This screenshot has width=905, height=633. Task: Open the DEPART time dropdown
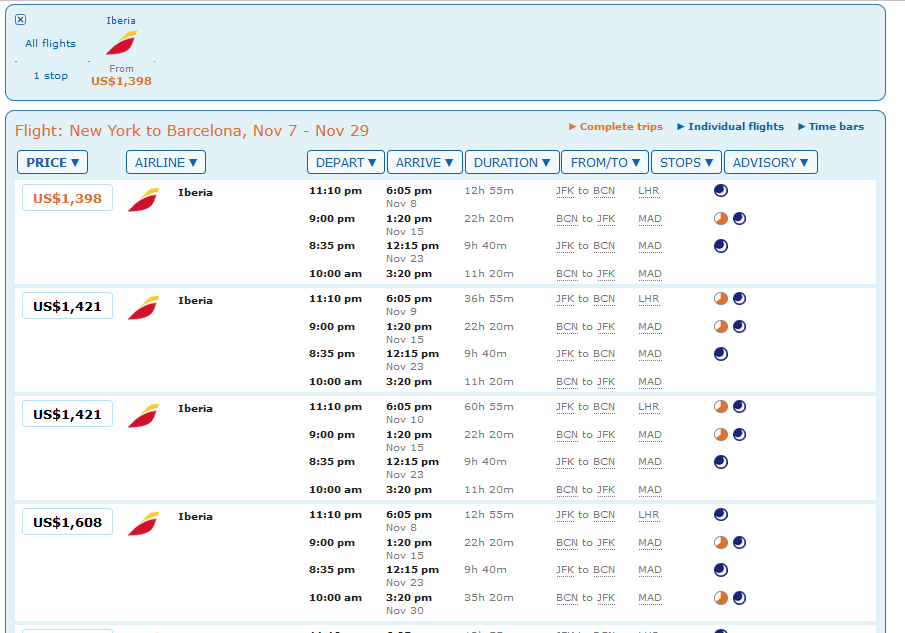346,162
